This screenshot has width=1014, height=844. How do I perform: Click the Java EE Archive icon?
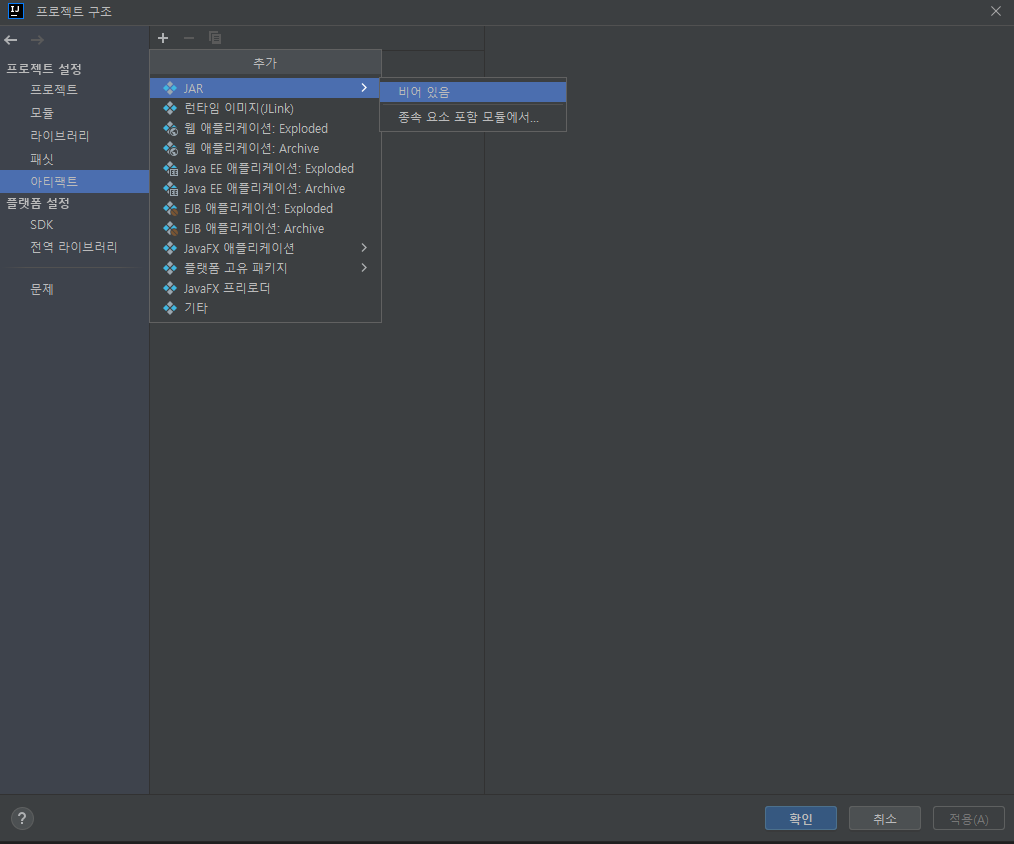pyautogui.click(x=170, y=188)
